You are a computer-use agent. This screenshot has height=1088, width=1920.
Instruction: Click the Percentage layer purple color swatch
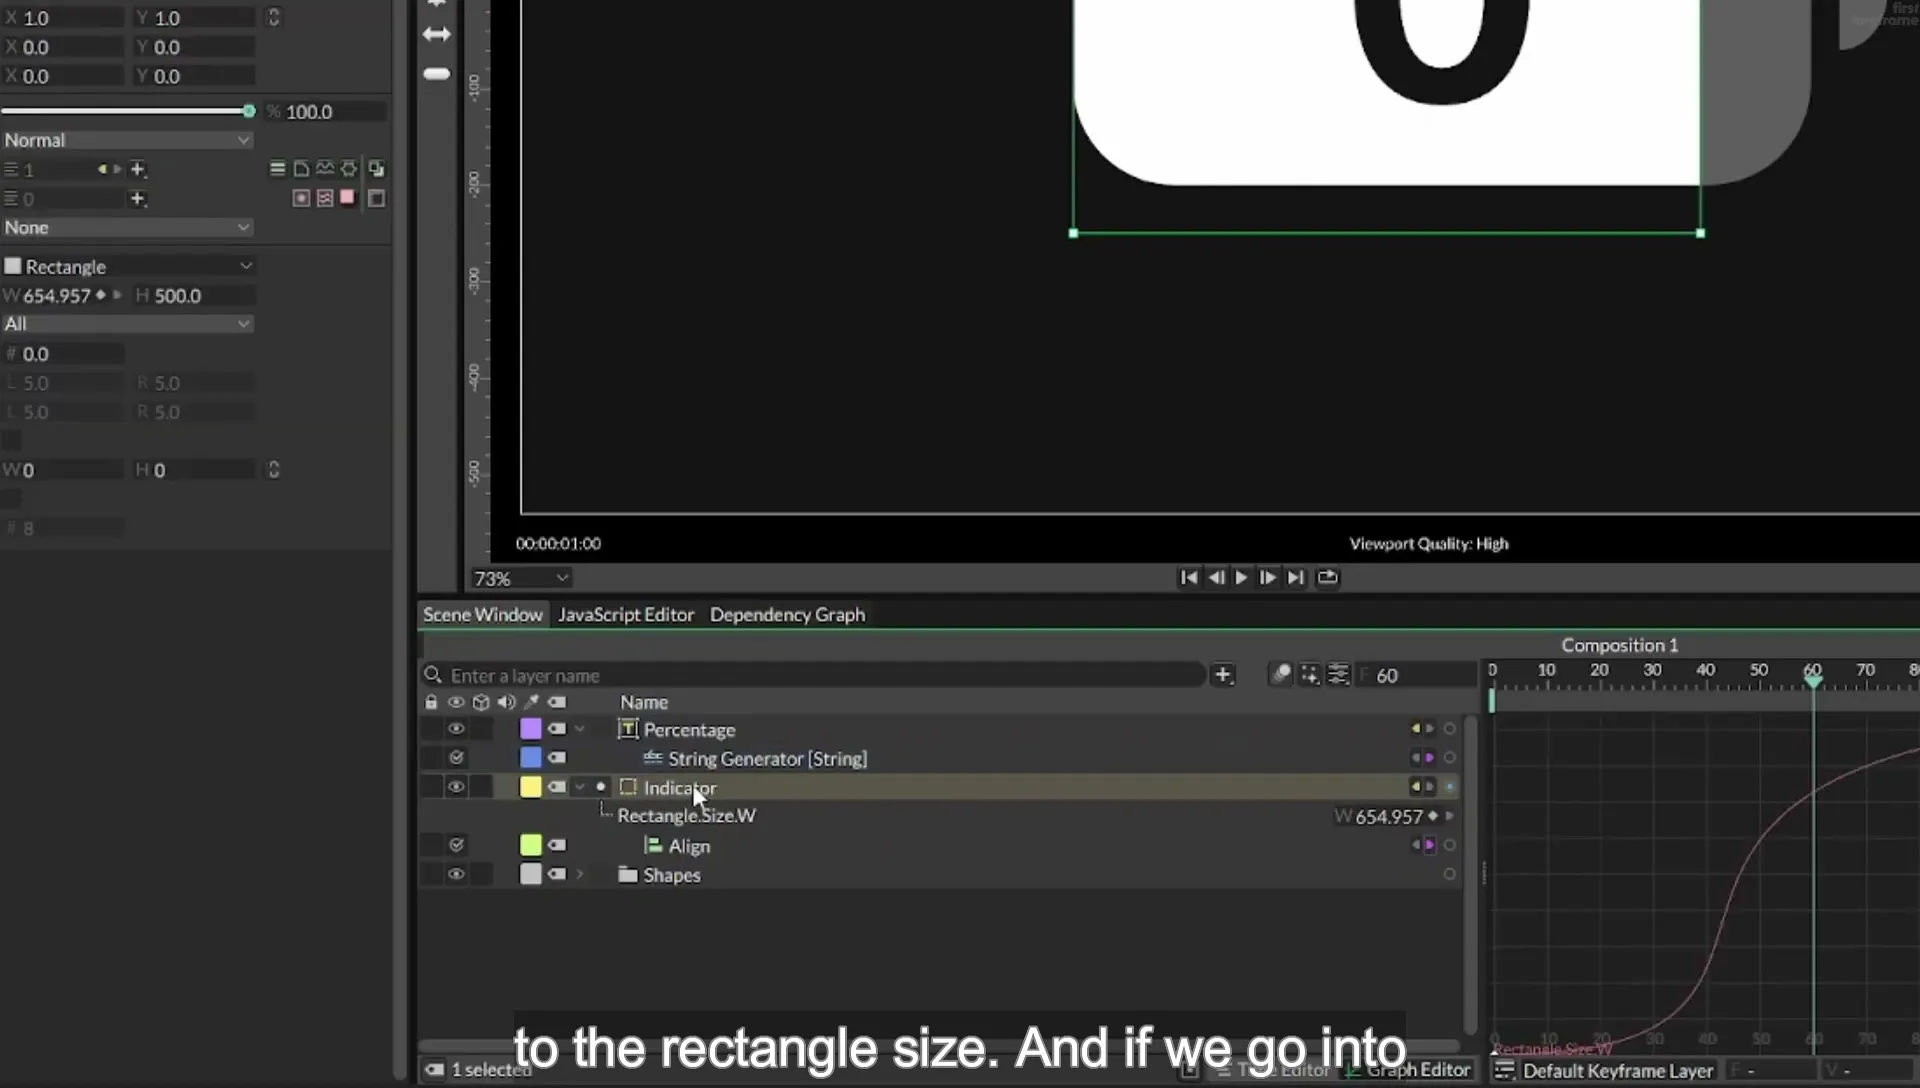click(x=531, y=729)
